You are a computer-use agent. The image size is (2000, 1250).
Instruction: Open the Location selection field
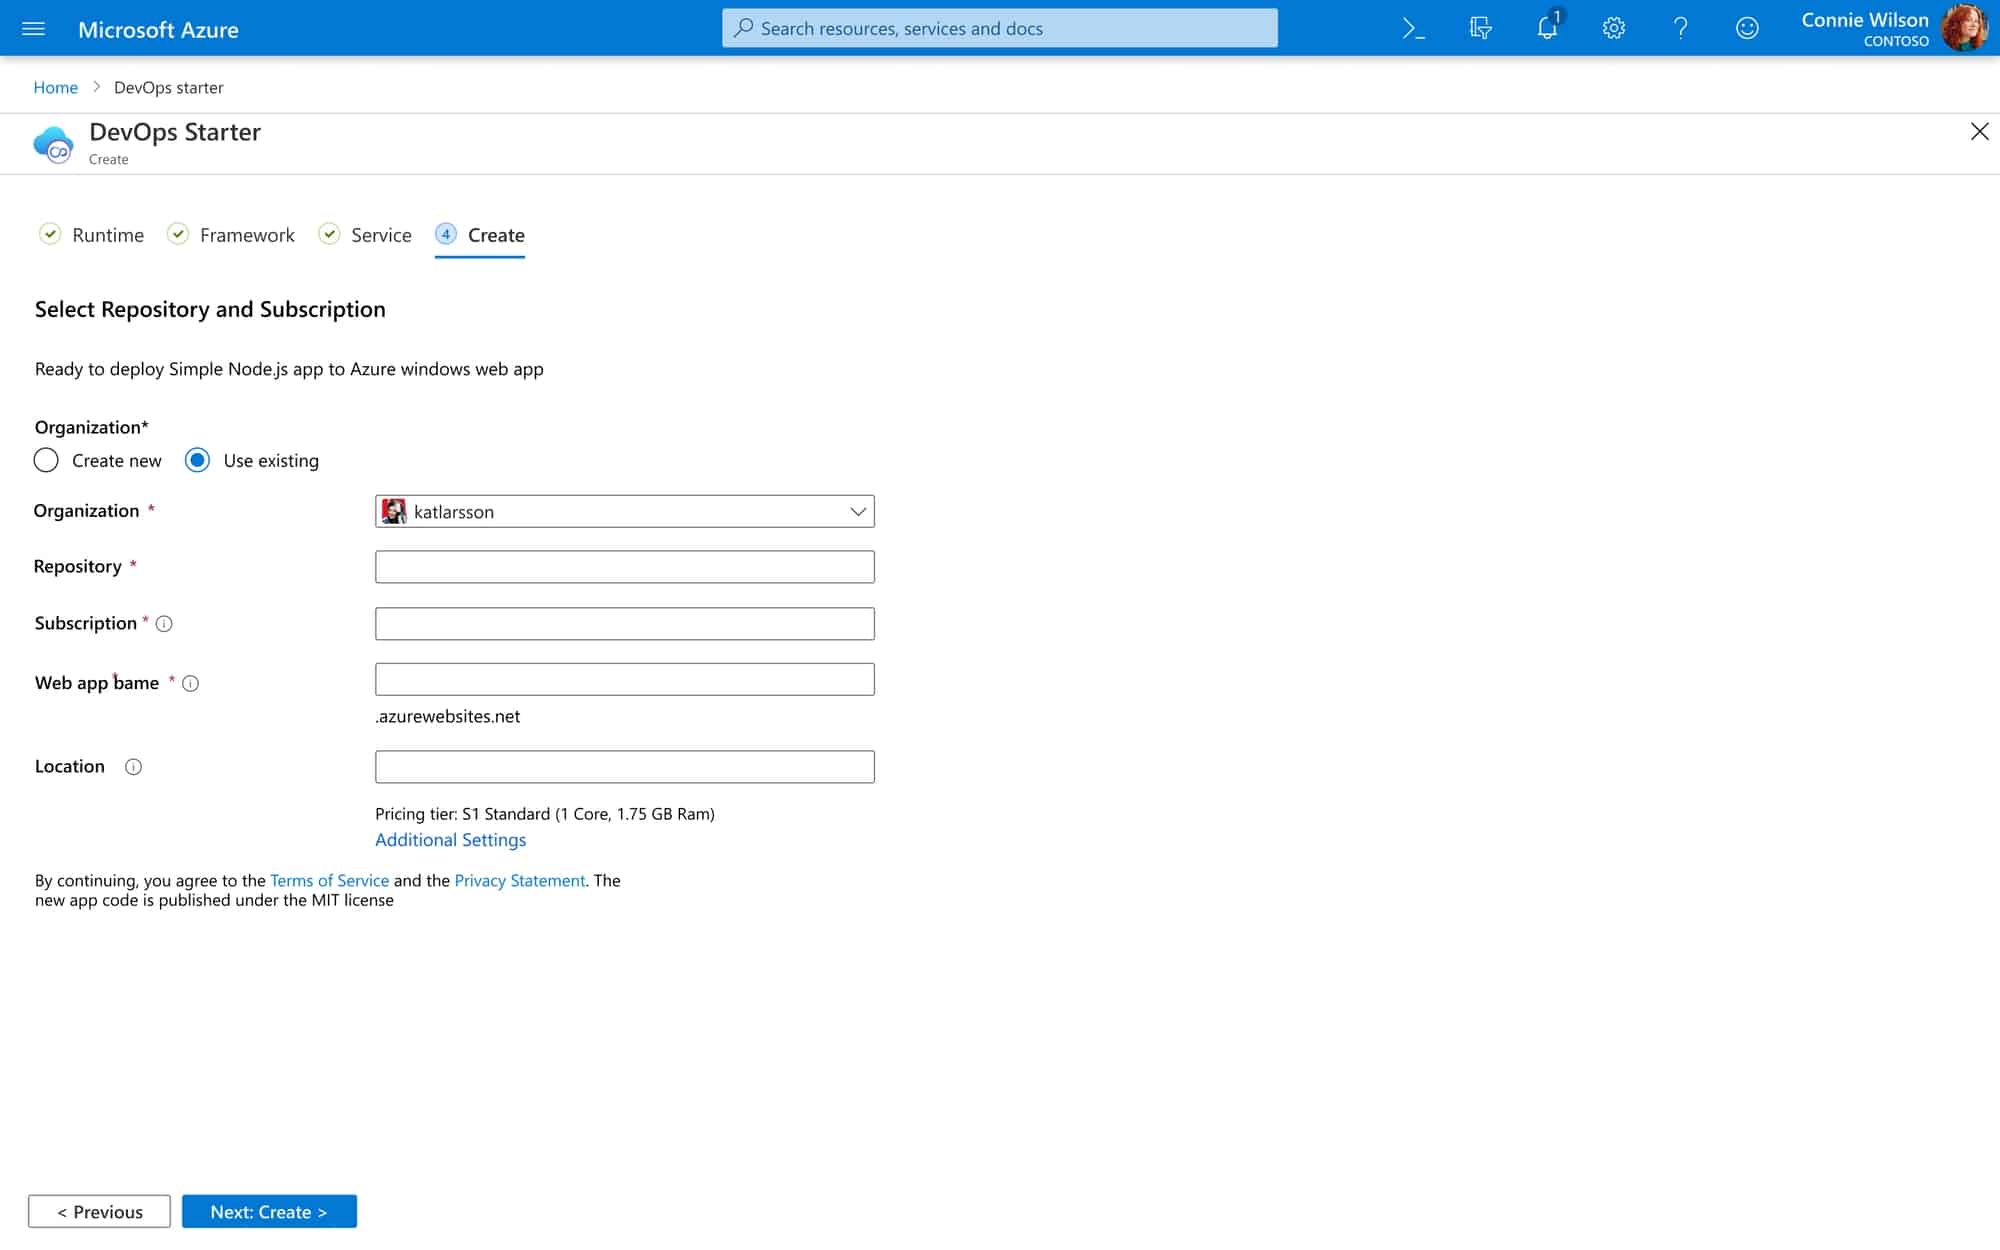[624, 766]
